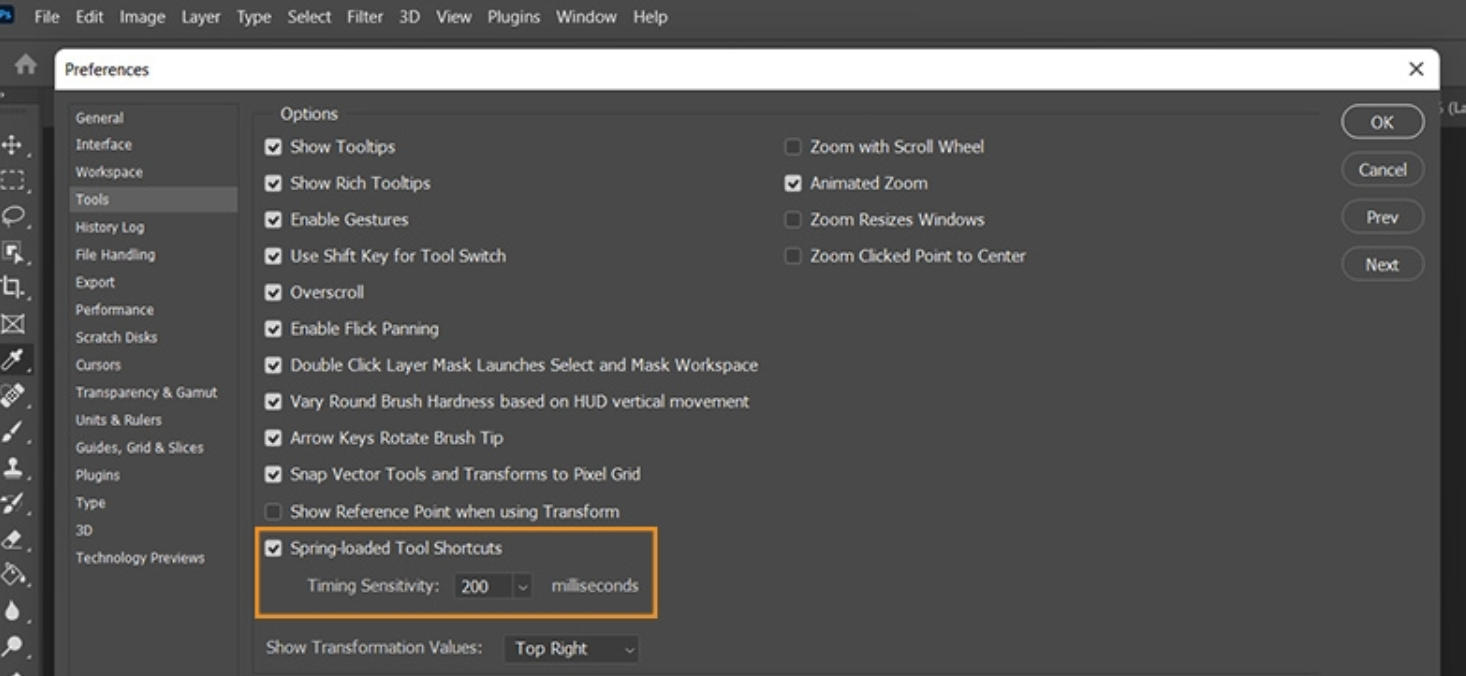Click the Next button
Image resolution: width=1466 pixels, height=676 pixels.
pyautogui.click(x=1381, y=264)
